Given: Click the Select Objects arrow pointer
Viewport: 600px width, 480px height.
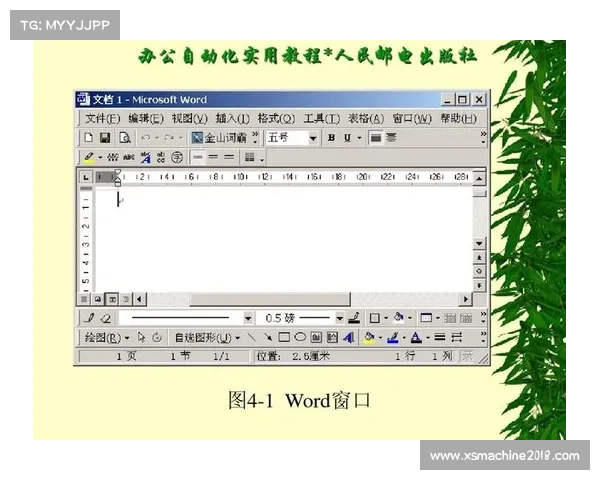Looking at the screenshot, I should tap(141, 337).
